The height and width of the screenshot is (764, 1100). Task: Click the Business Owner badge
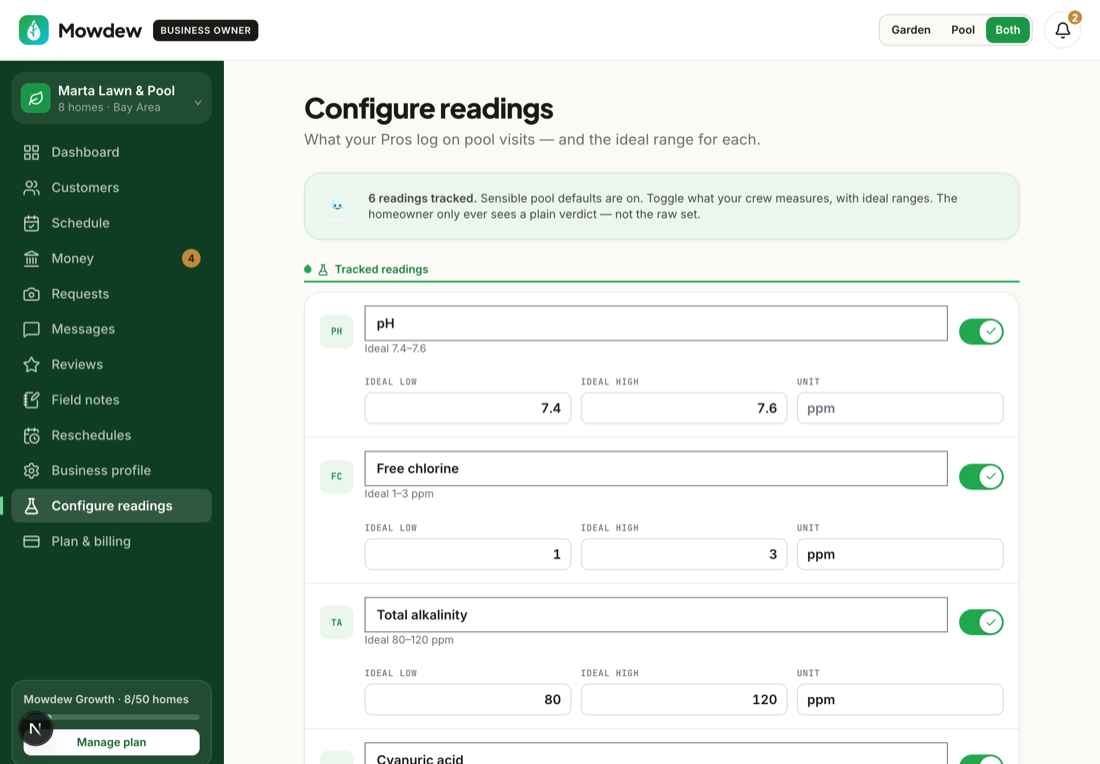point(206,30)
